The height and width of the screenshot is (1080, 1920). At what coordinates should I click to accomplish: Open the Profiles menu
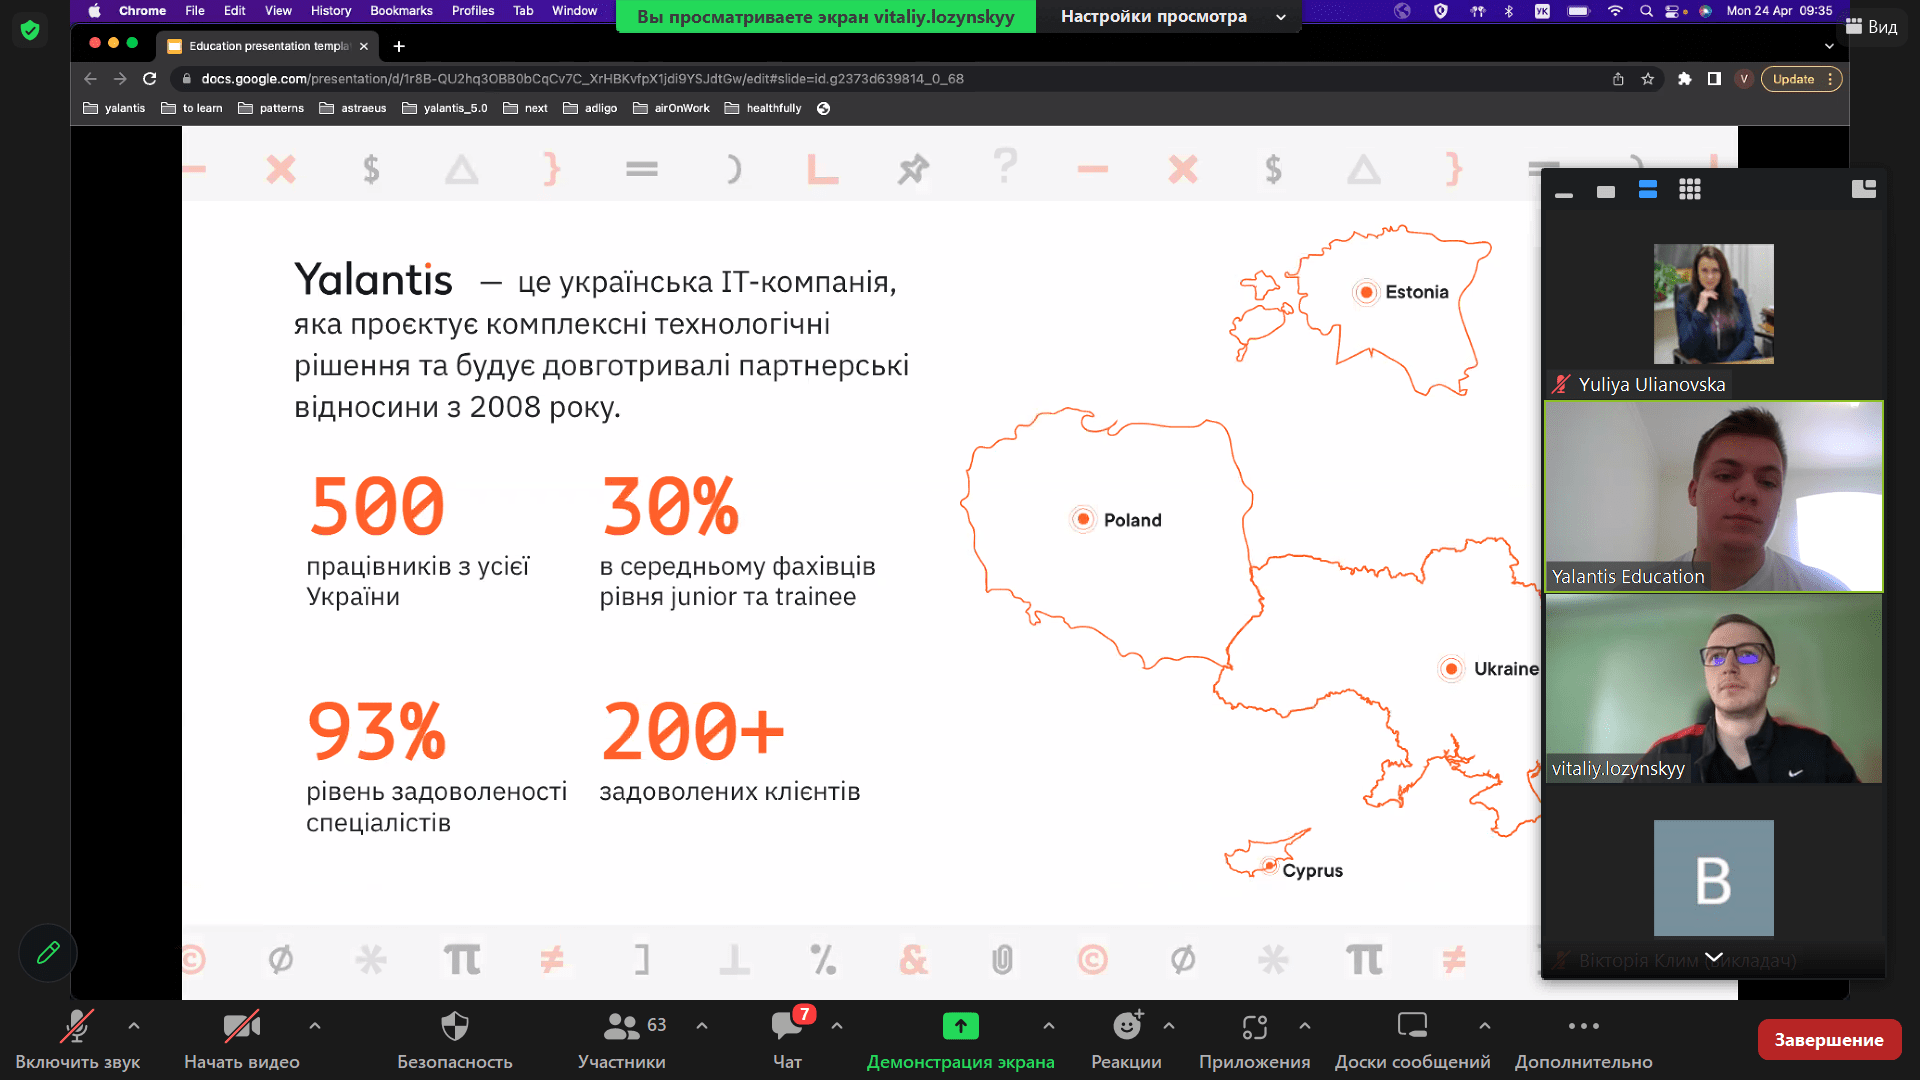(x=473, y=11)
